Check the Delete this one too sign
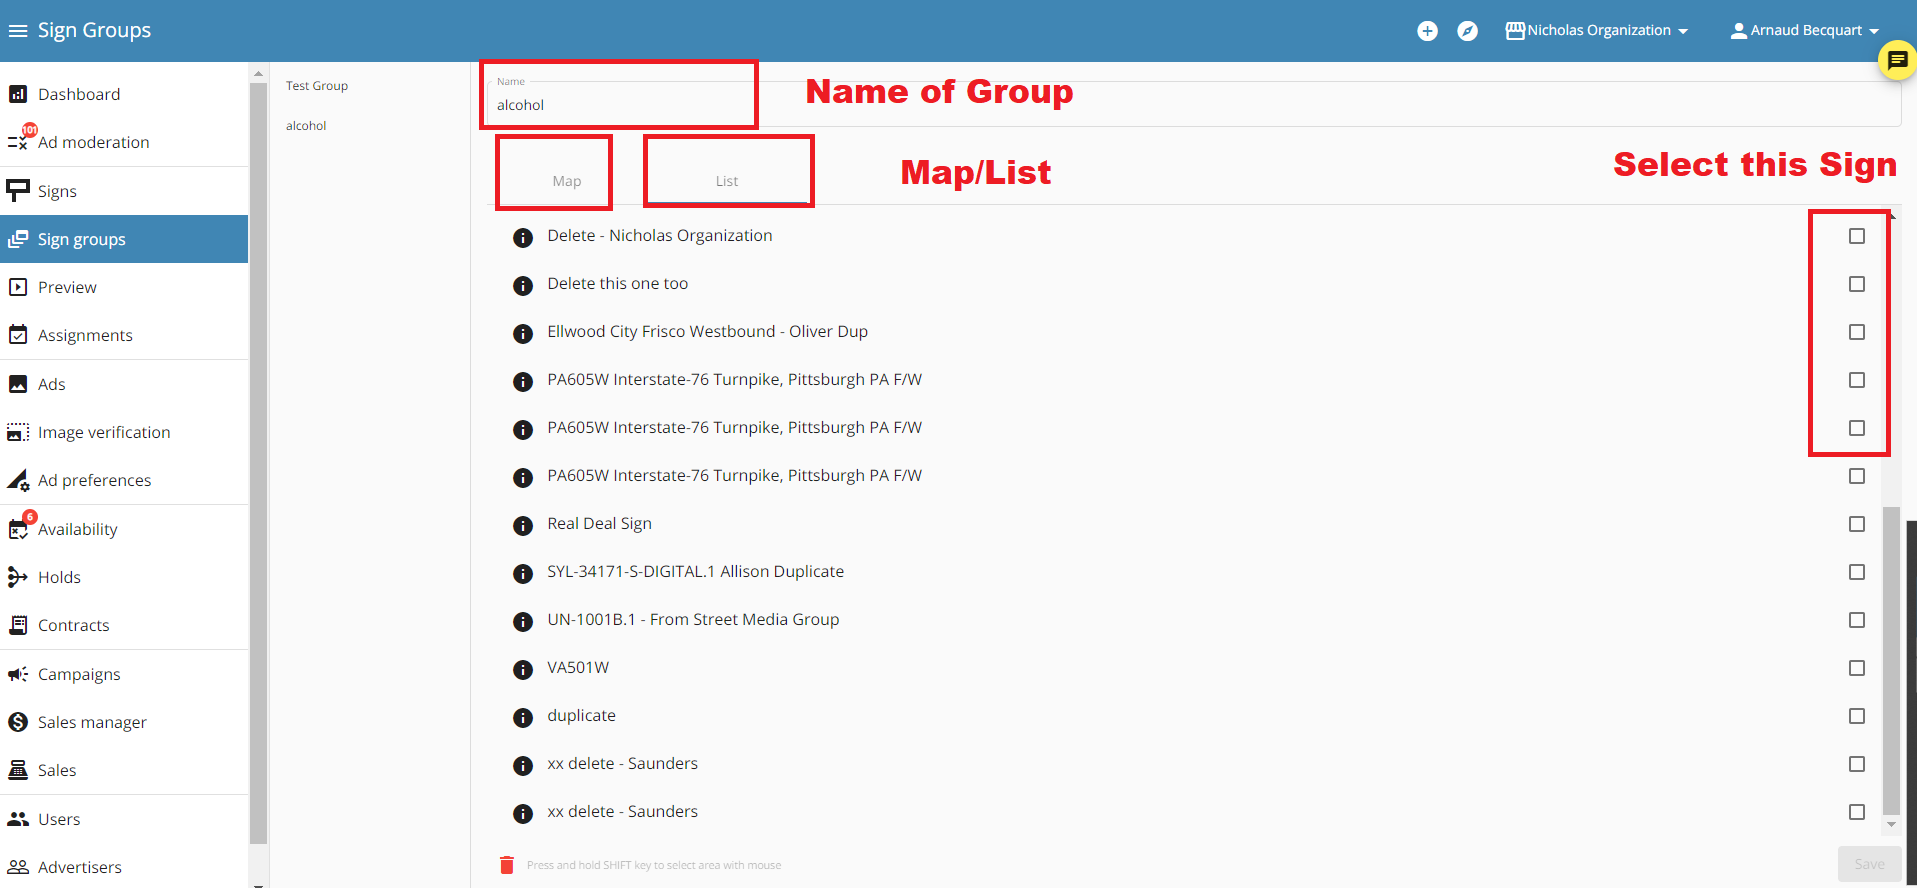 tap(1857, 284)
